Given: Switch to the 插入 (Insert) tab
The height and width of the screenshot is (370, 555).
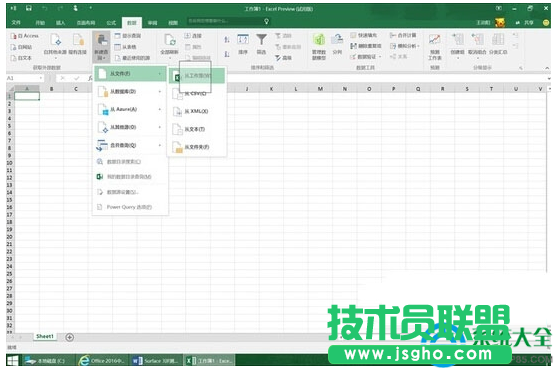Looking at the screenshot, I should click(61, 23).
